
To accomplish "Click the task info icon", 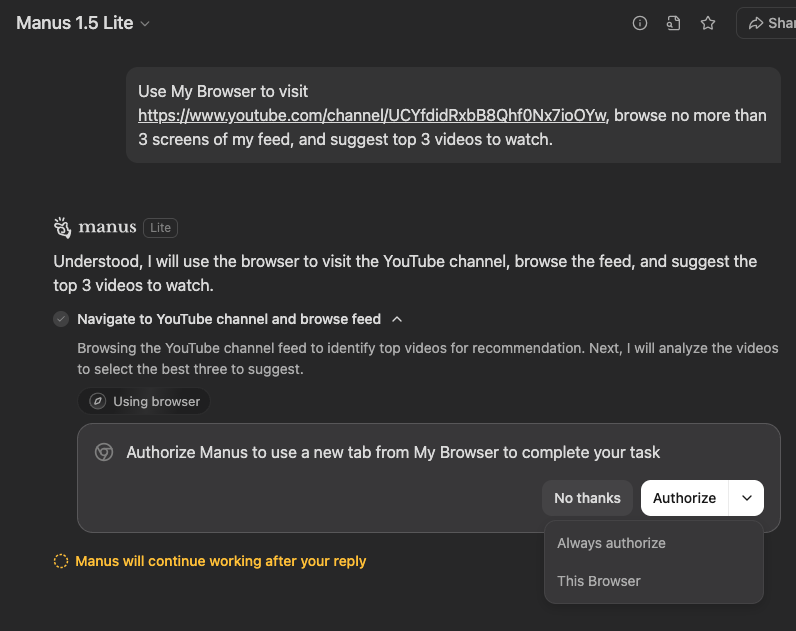I will pos(640,23).
